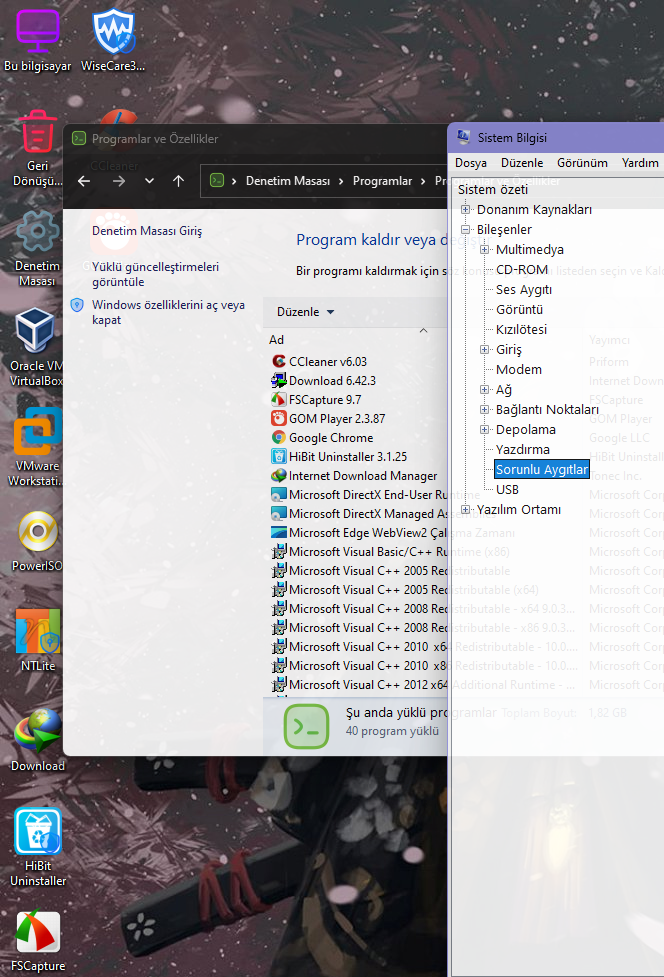The width and height of the screenshot is (664, 977).
Task: Select Yazdırma tree item
Action: (523, 449)
